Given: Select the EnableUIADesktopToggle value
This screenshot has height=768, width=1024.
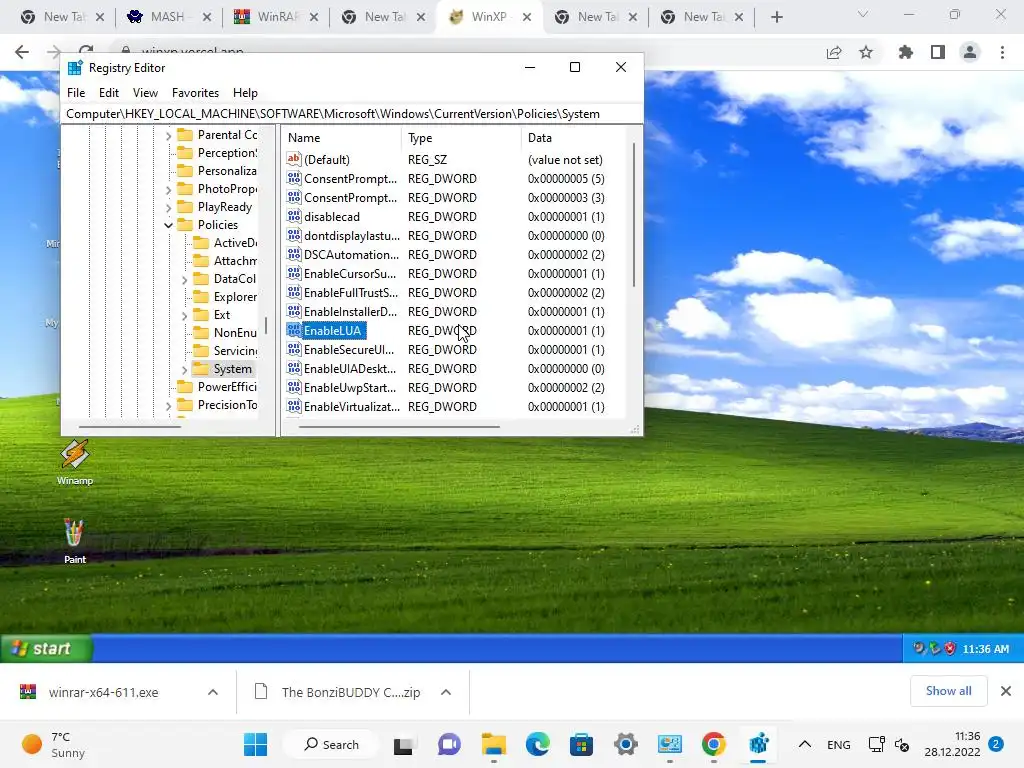Looking at the screenshot, I should (349, 368).
